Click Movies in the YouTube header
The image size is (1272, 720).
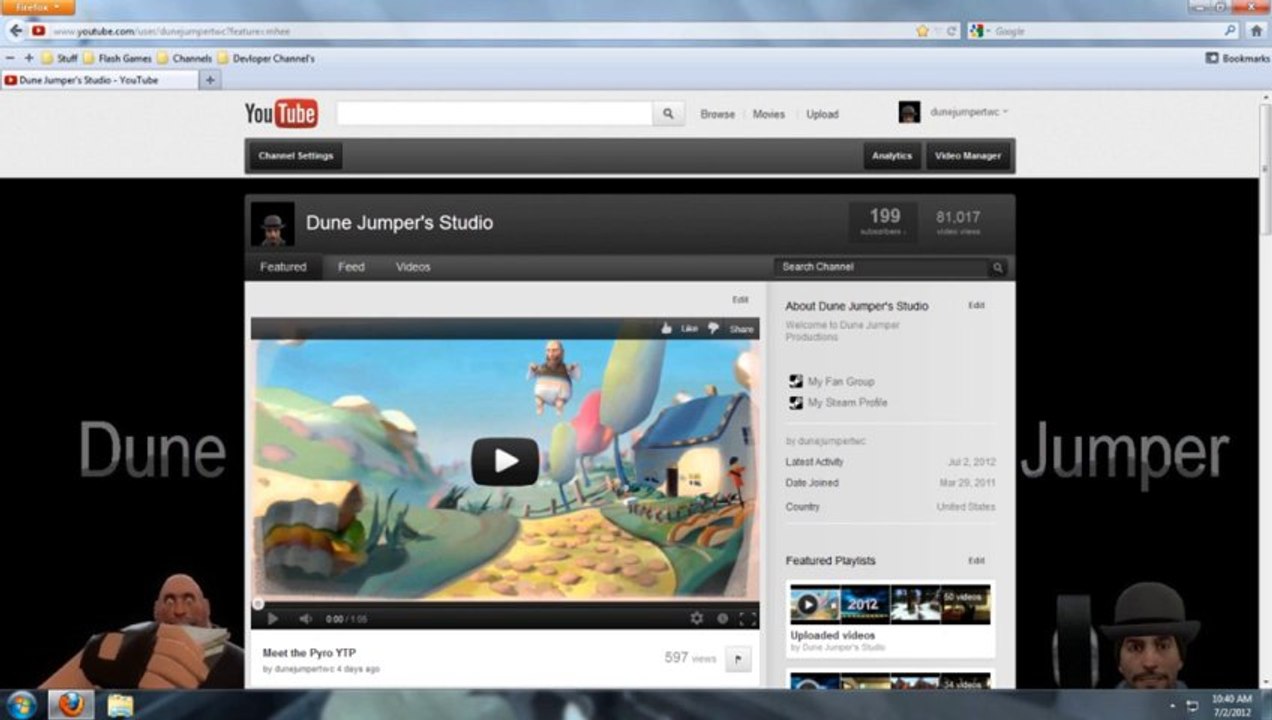coord(768,114)
